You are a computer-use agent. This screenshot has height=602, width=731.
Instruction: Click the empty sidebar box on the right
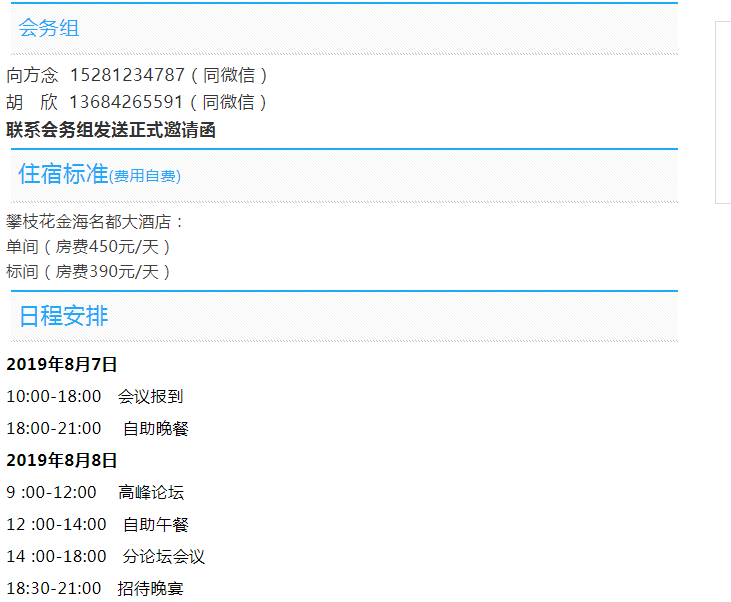(723, 110)
